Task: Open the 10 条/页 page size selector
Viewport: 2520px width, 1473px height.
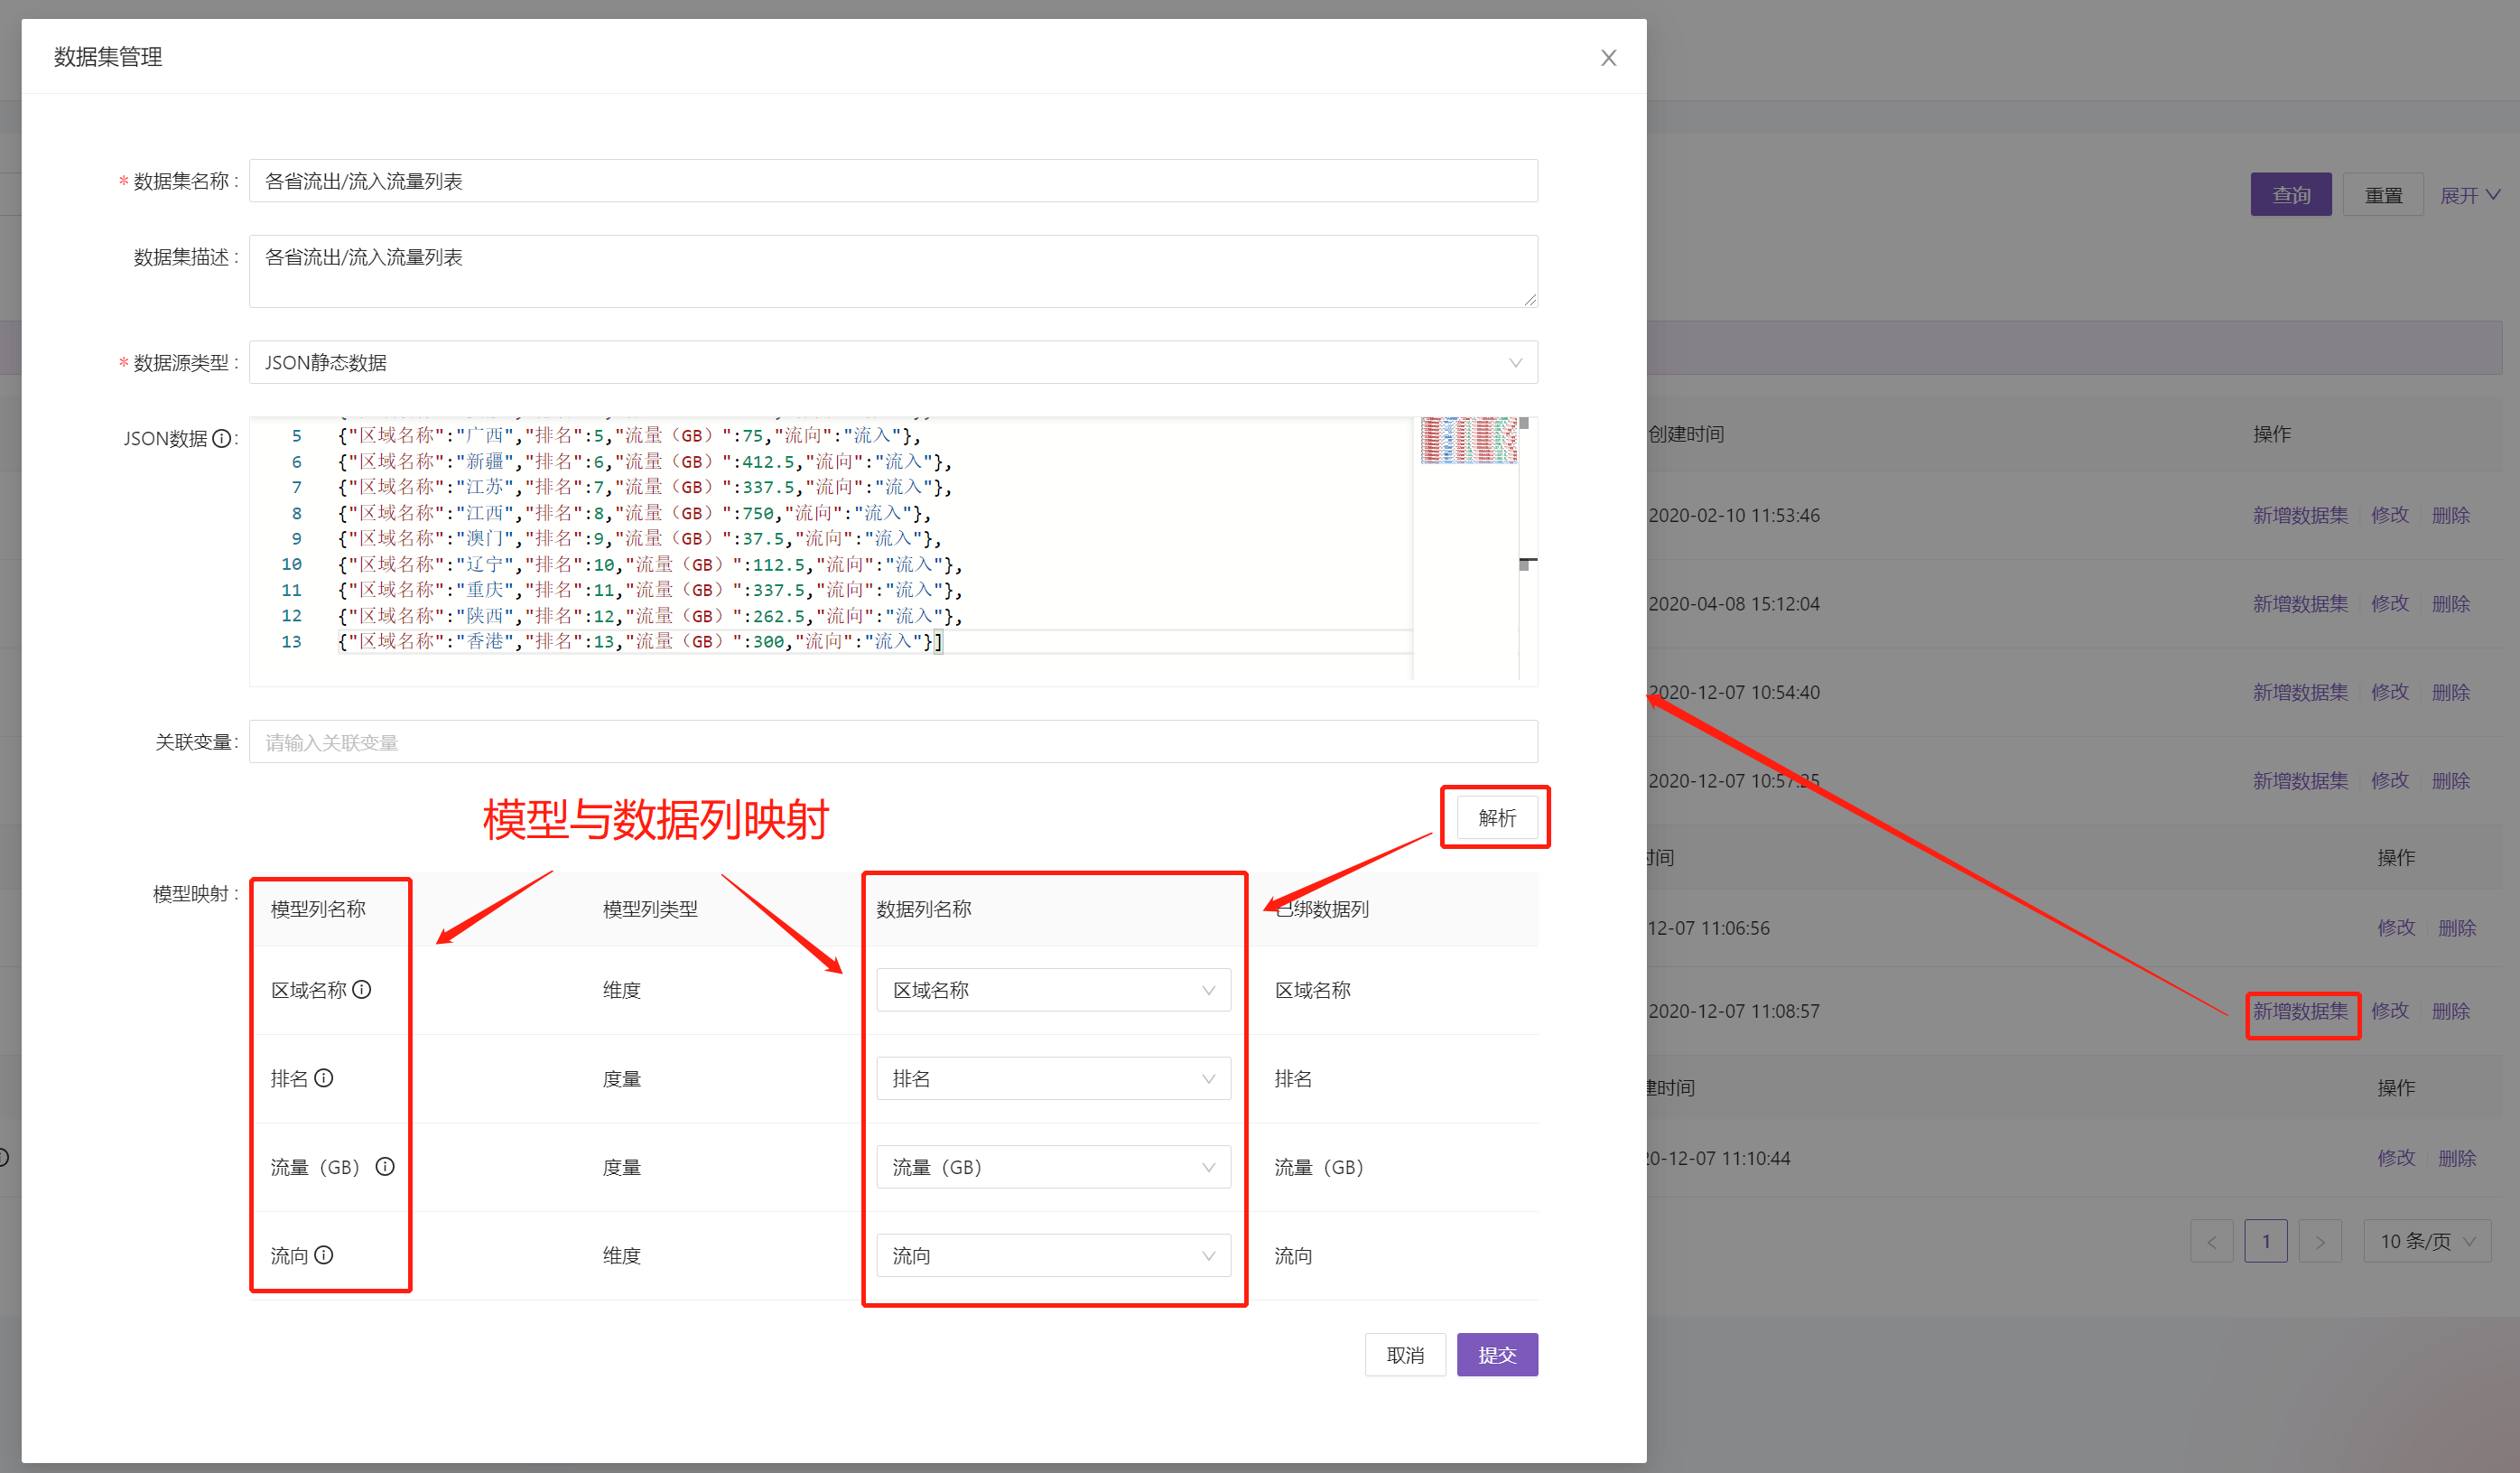Action: point(2427,1241)
